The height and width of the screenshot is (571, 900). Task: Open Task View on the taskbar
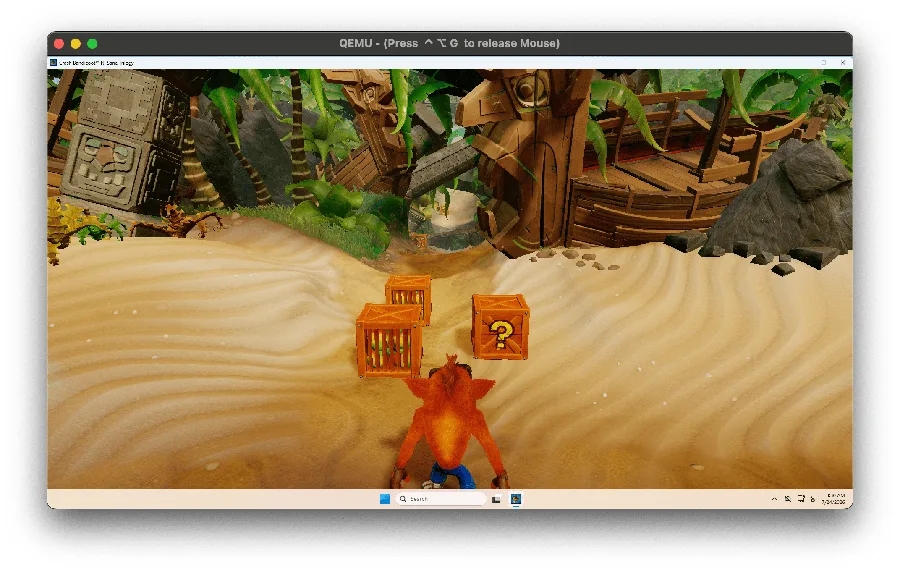496,499
